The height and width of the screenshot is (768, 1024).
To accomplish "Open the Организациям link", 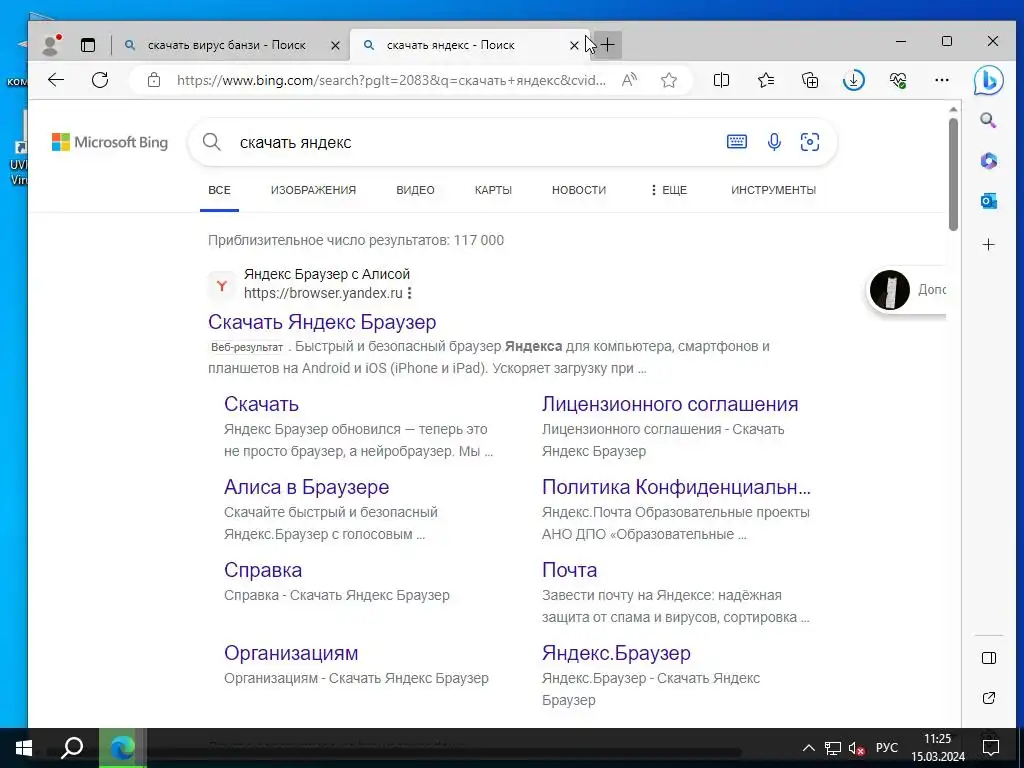I will [291, 653].
